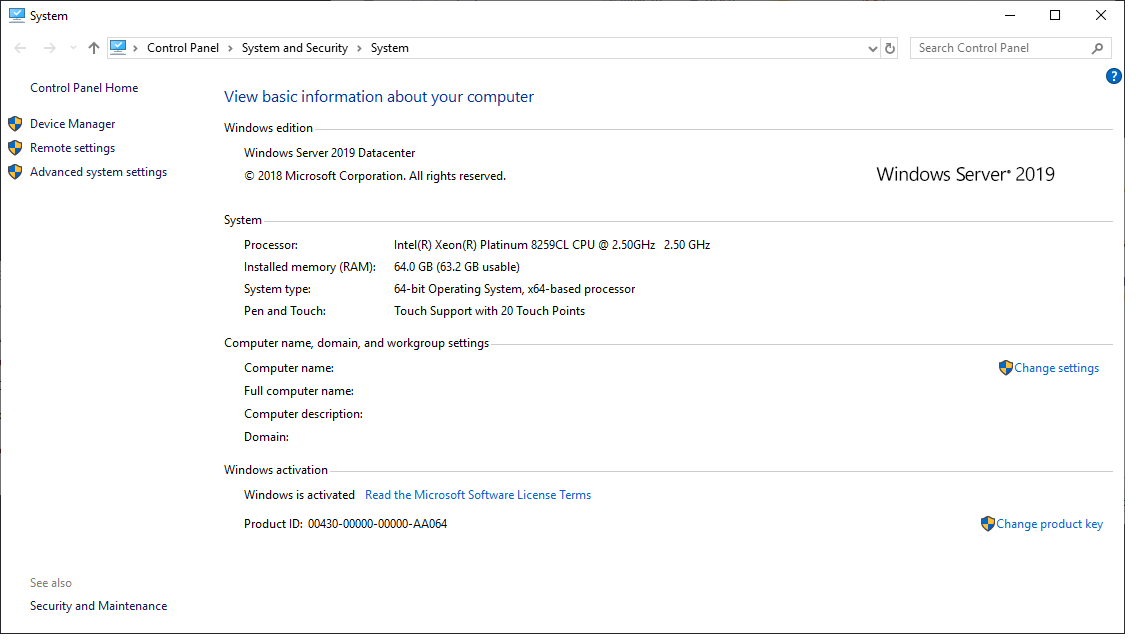The height and width of the screenshot is (644, 1139).
Task: Open the address bar history dropdown
Action: pos(872,48)
